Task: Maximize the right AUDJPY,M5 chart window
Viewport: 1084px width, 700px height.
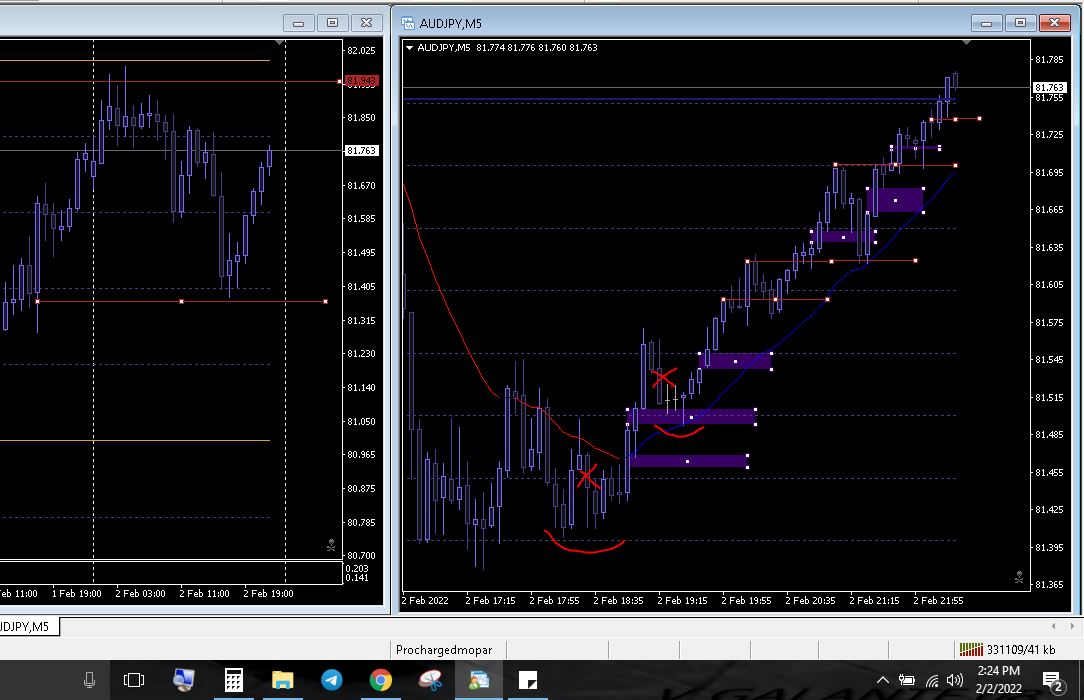Action: (1021, 23)
